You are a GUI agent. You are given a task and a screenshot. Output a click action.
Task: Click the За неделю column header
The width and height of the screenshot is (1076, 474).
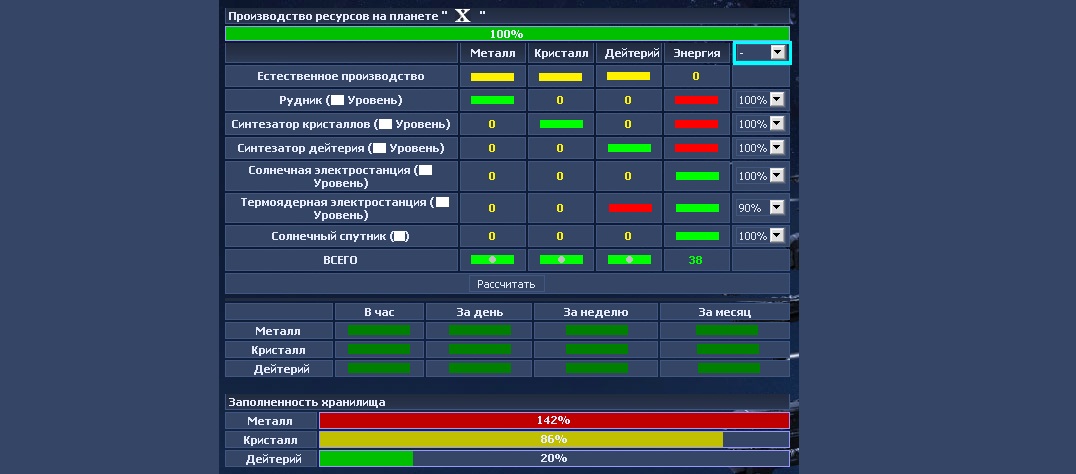[596, 312]
